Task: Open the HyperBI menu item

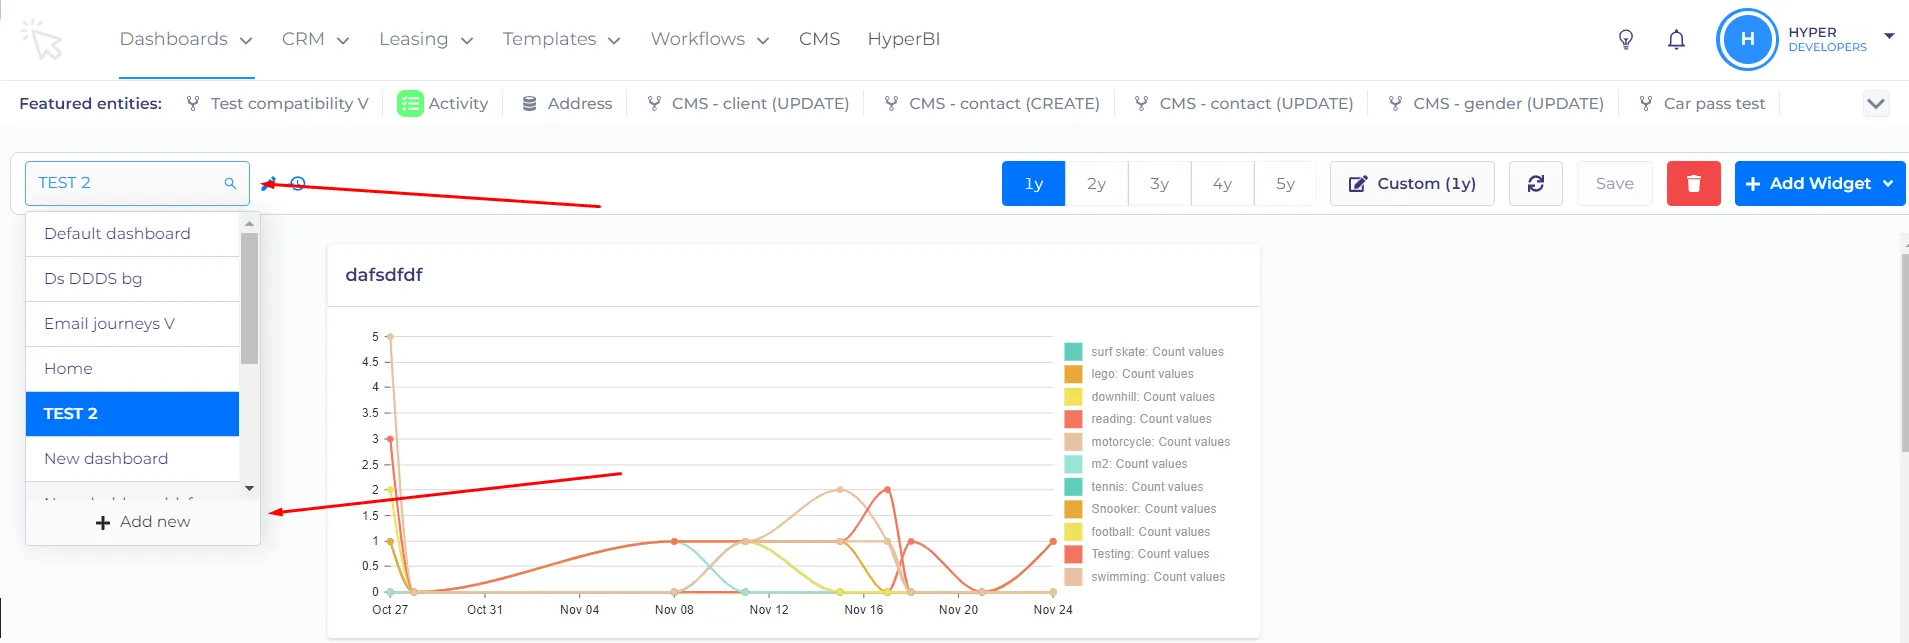Action: coord(904,39)
